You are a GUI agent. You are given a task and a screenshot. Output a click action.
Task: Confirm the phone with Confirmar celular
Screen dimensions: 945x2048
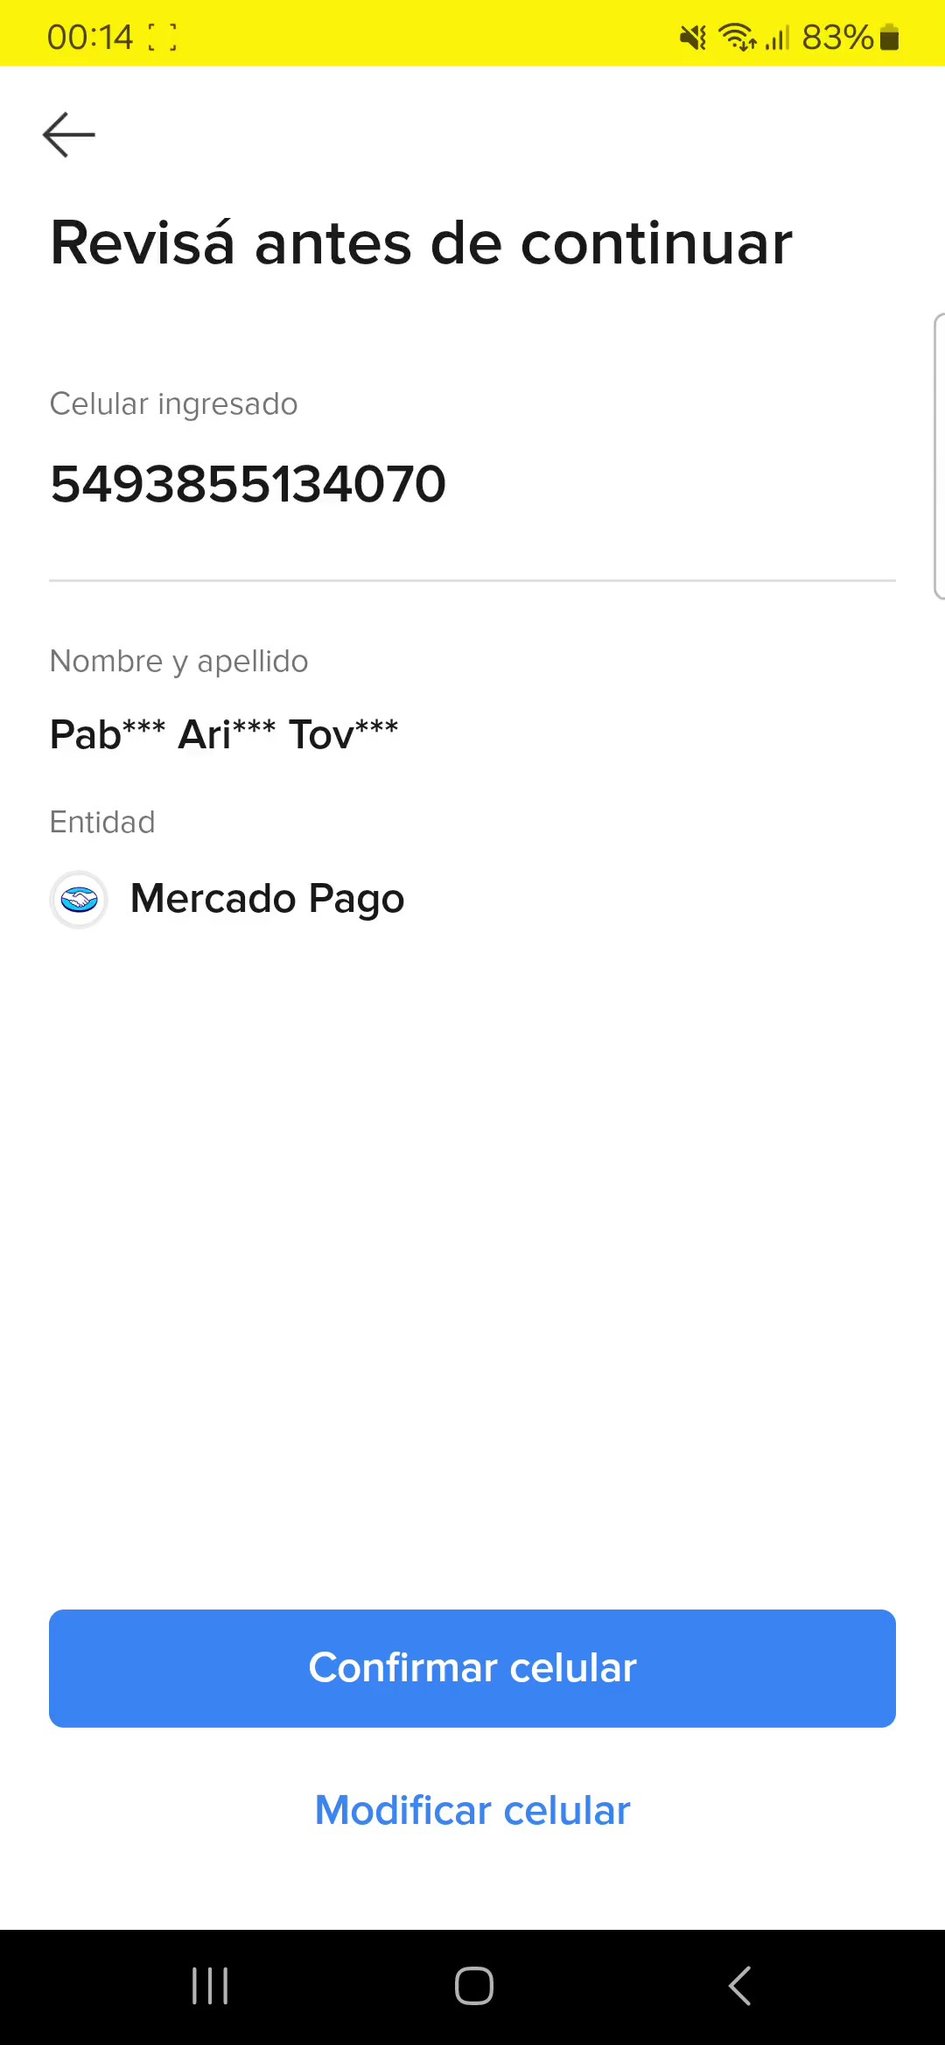(472, 1668)
